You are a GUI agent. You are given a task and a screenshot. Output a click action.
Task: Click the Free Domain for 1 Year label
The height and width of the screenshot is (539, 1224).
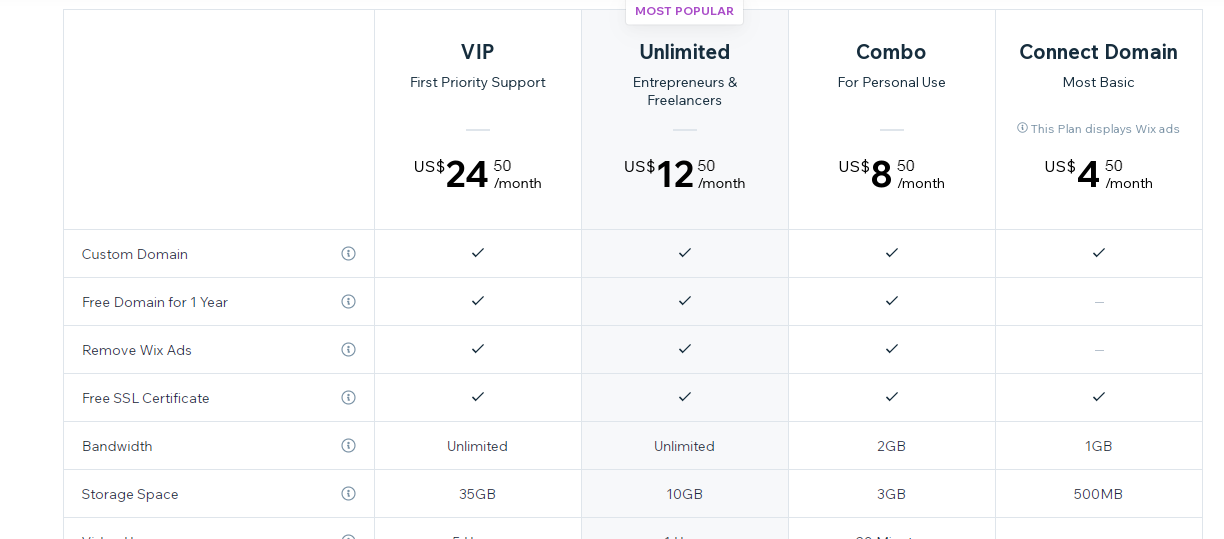coord(155,302)
